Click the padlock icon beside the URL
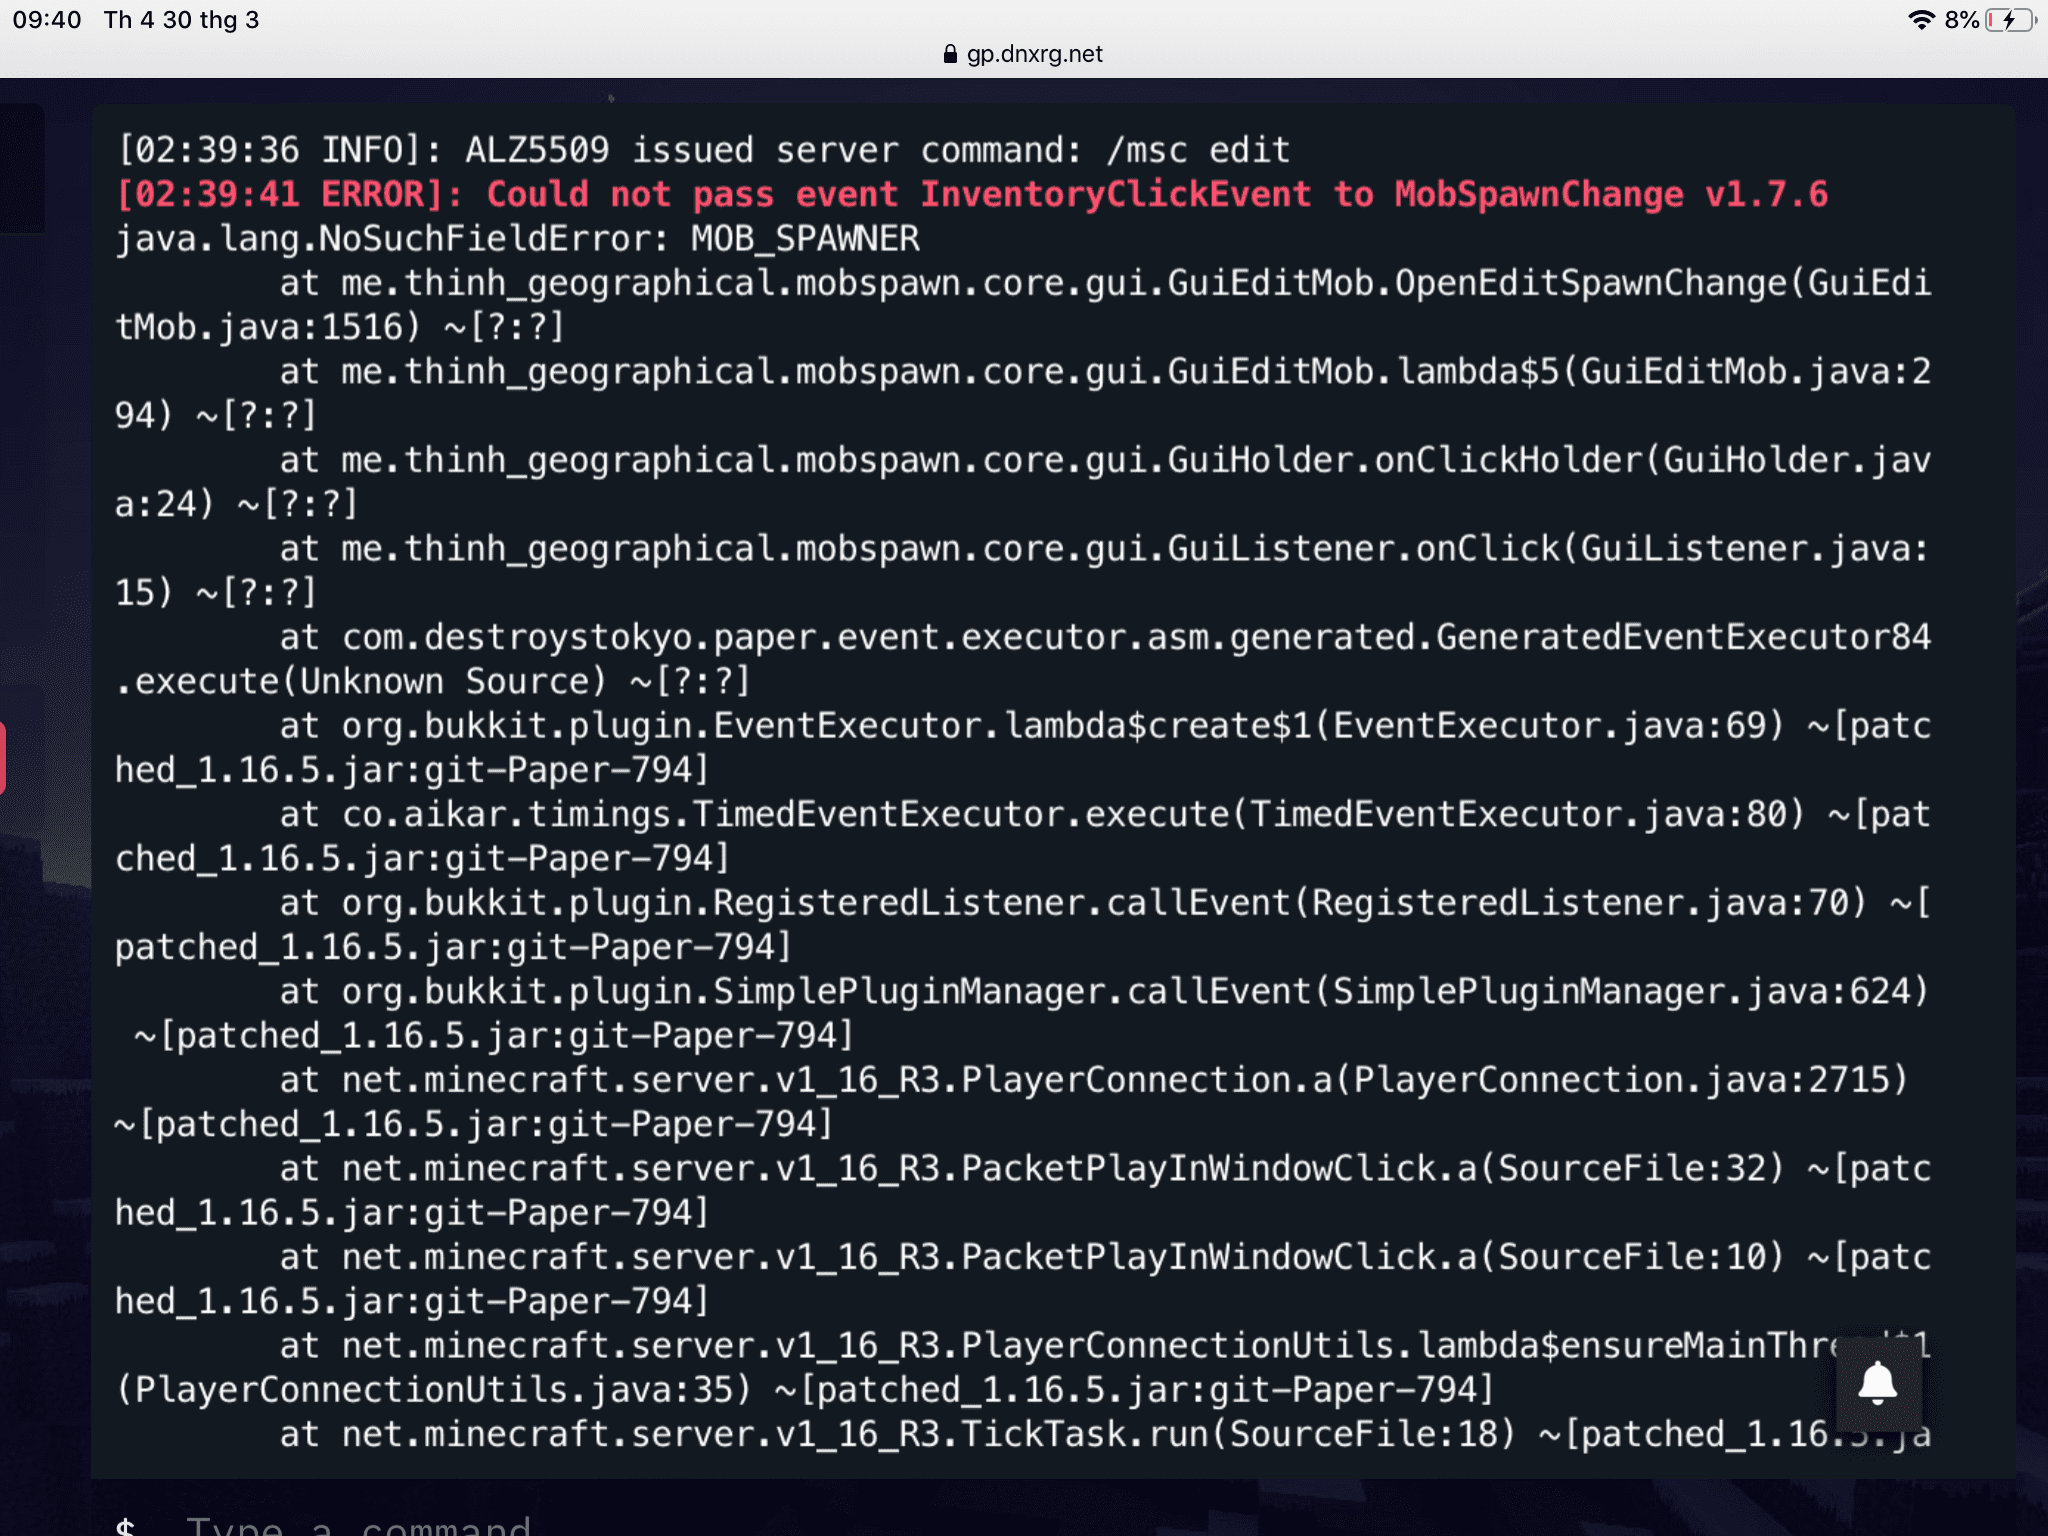The height and width of the screenshot is (1536, 2048). tap(950, 54)
